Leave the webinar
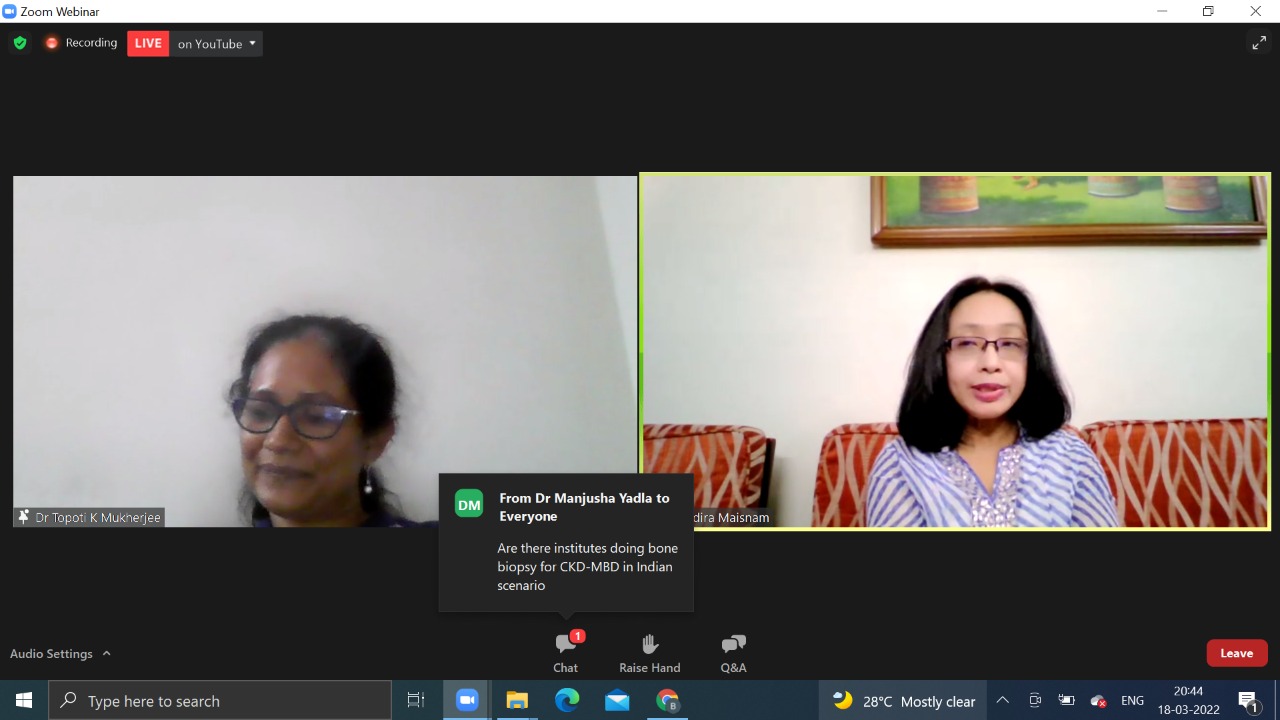Image resolution: width=1280 pixels, height=720 pixels. pyautogui.click(x=1236, y=653)
